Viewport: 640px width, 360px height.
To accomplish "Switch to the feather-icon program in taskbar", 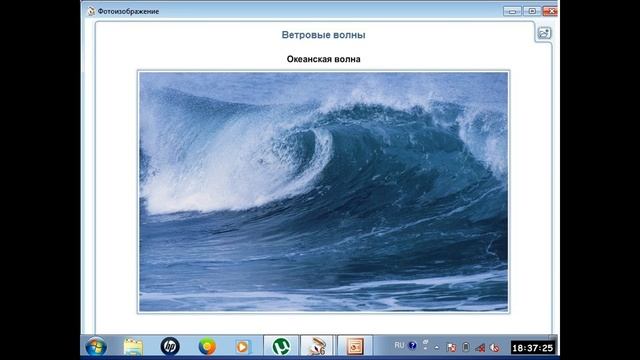I will pyautogui.click(x=317, y=347).
